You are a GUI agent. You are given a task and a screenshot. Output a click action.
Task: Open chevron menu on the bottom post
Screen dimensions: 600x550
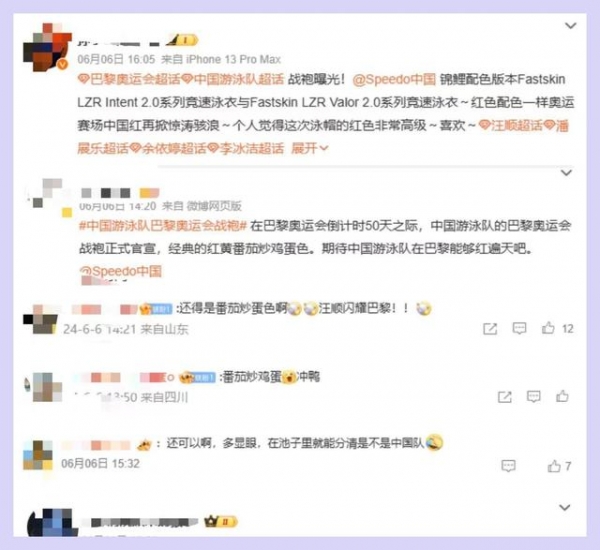click(565, 508)
